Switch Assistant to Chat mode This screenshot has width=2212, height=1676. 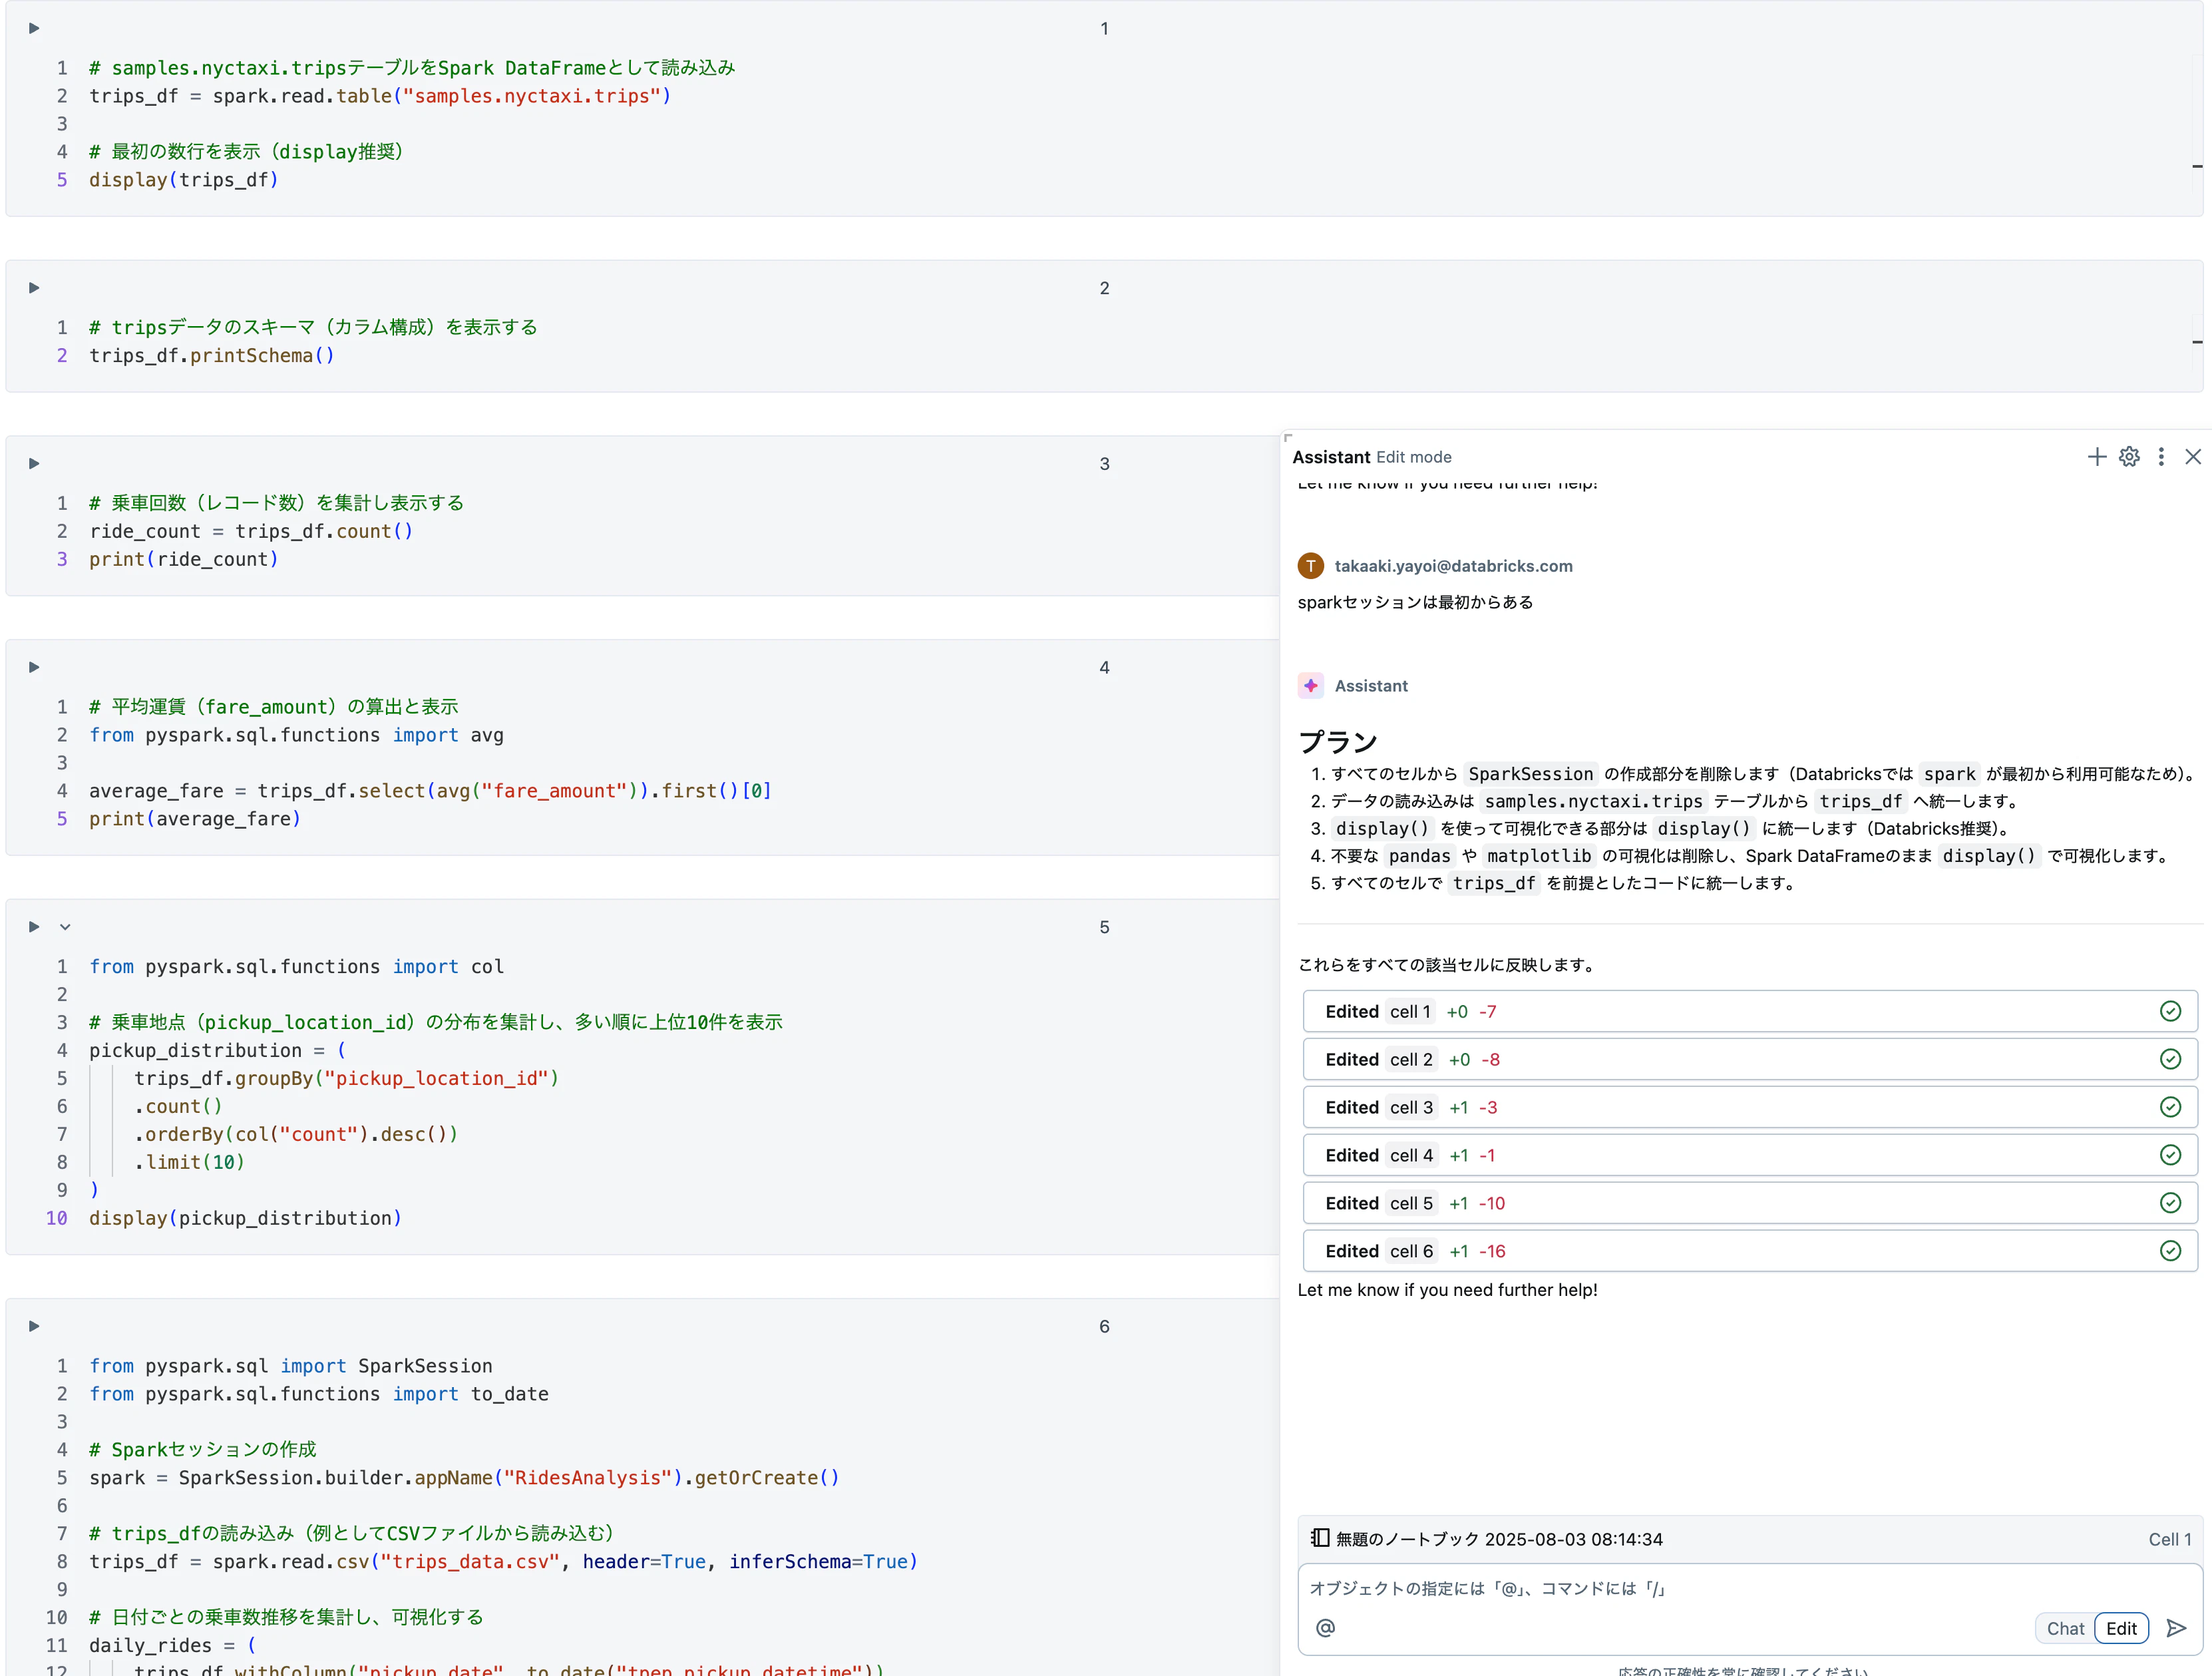pos(2065,1629)
